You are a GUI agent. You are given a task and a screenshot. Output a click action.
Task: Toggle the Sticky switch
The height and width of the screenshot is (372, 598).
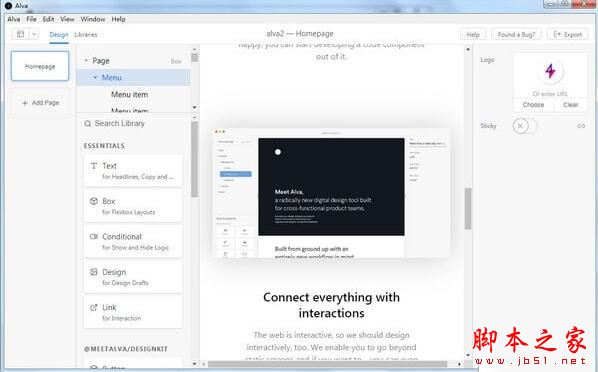click(x=525, y=126)
